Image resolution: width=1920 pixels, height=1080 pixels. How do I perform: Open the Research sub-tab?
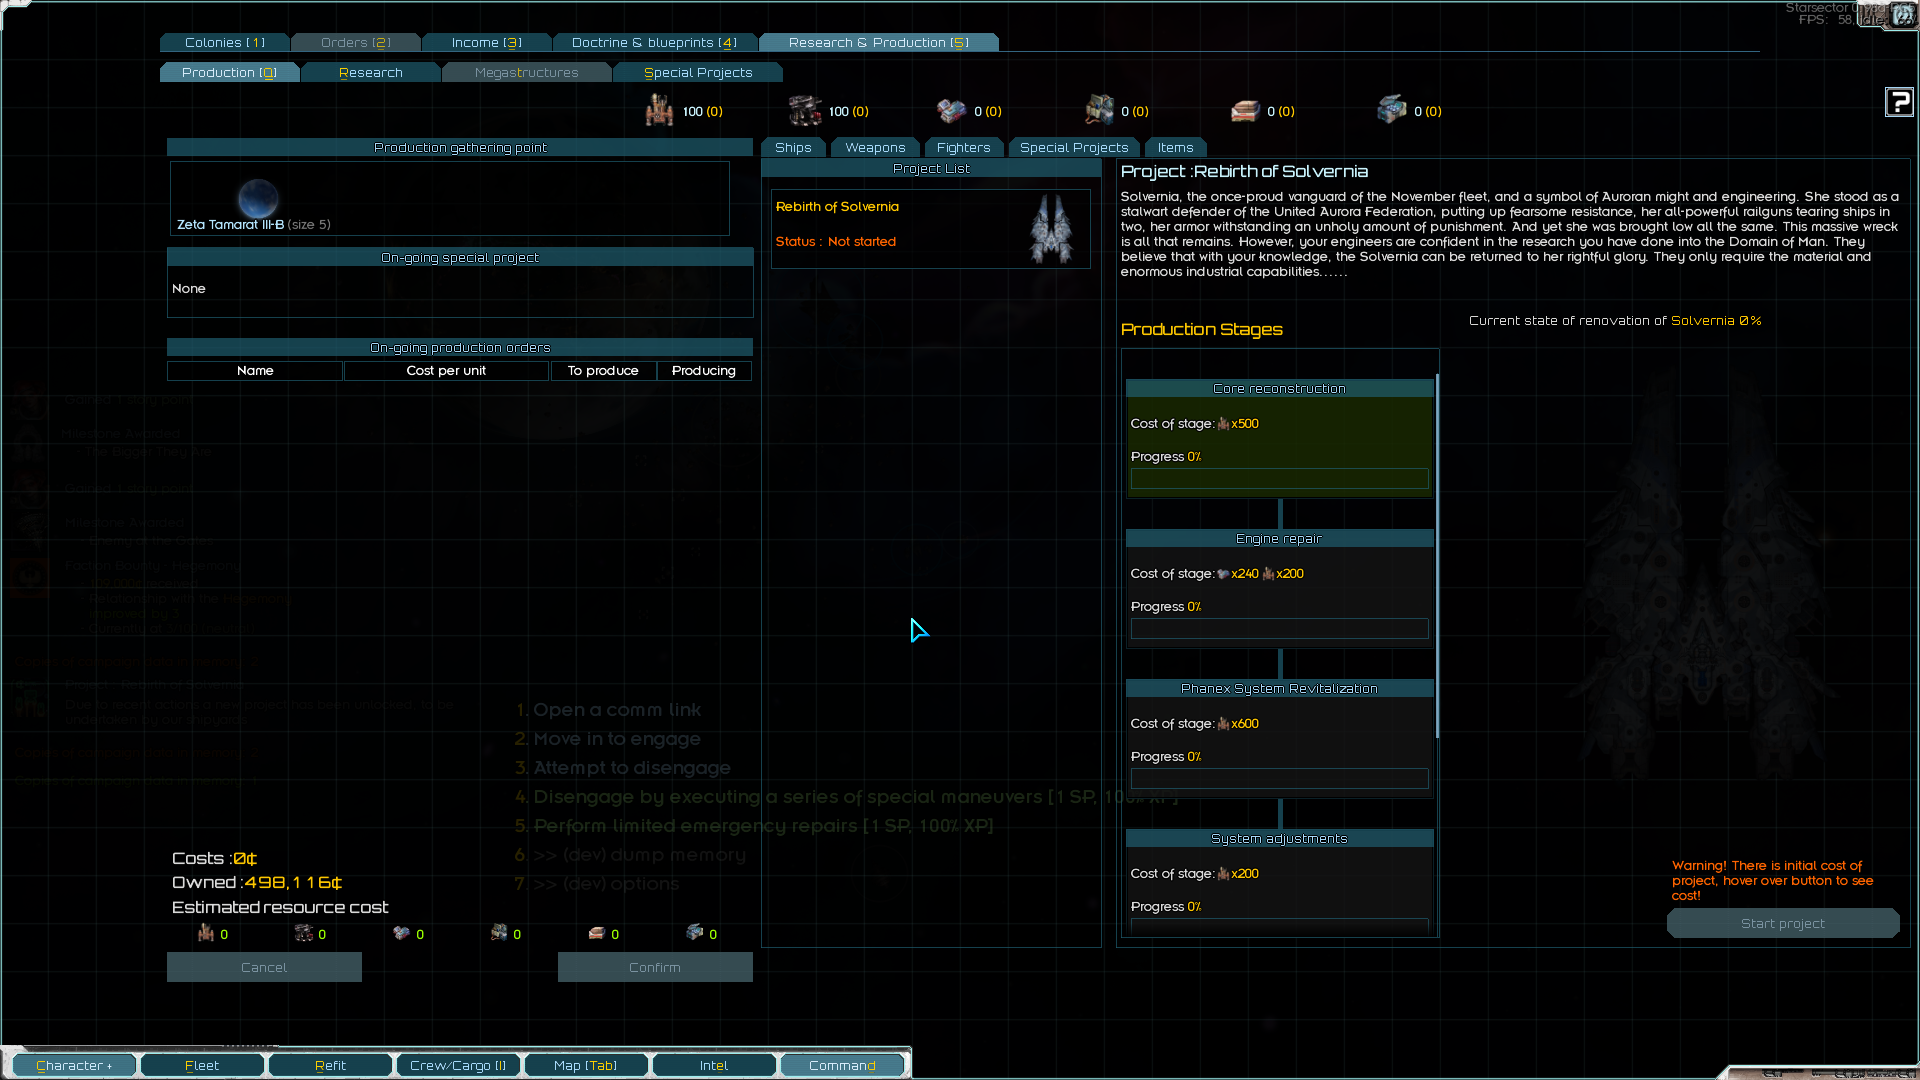[371, 72]
